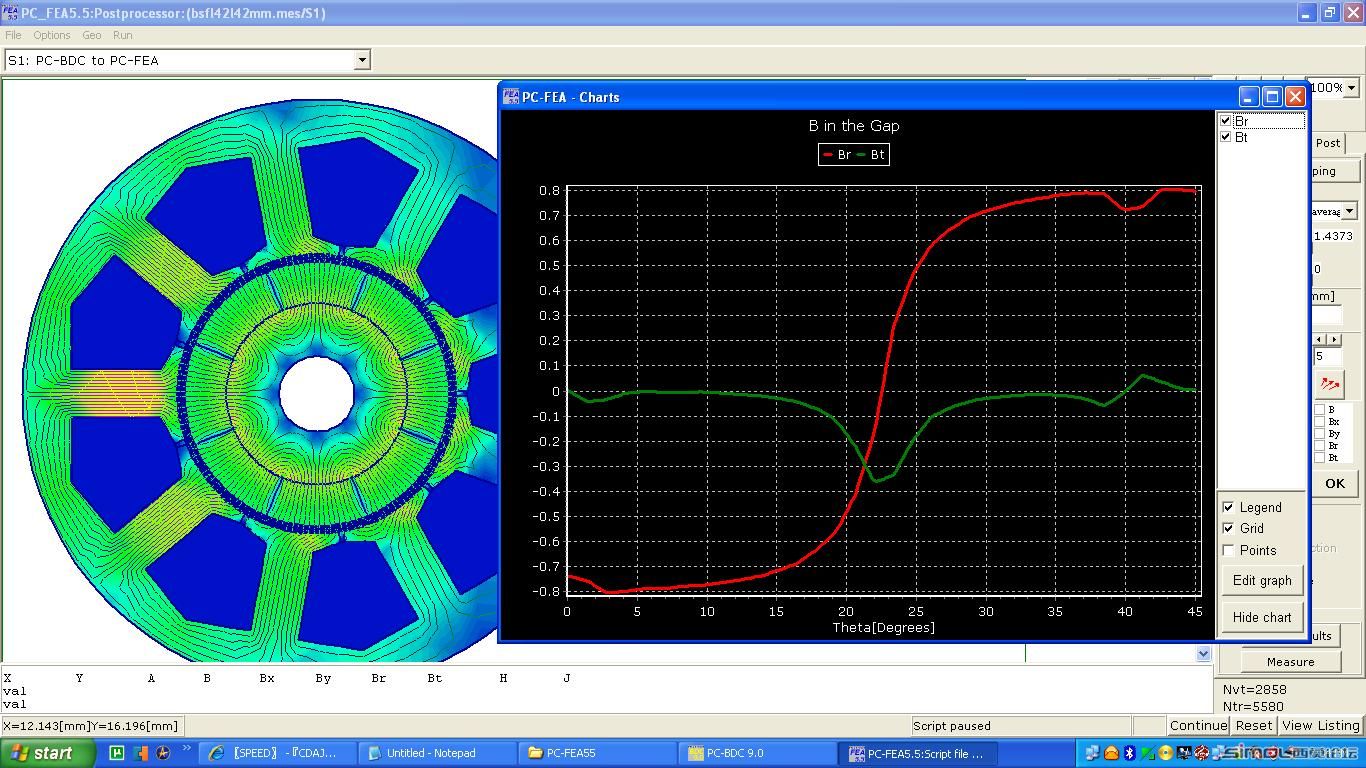This screenshot has width=1366, height=768.
Task: Check the By option in the right panel list
Action: click(1319, 434)
